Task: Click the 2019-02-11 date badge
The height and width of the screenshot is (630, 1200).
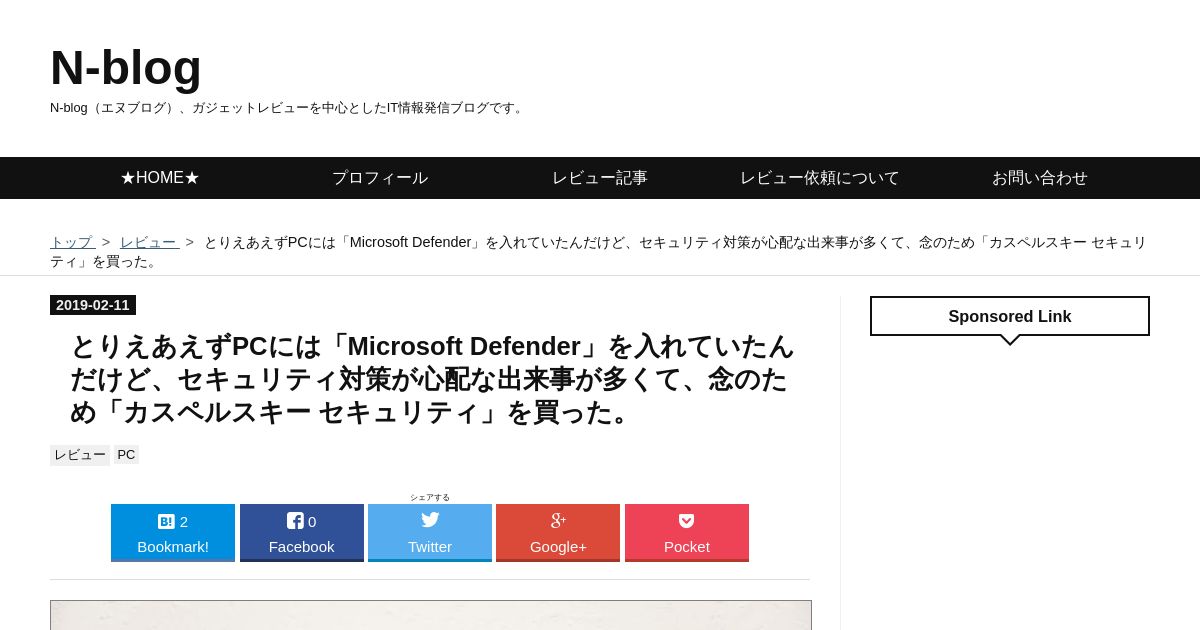Action: (x=93, y=305)
